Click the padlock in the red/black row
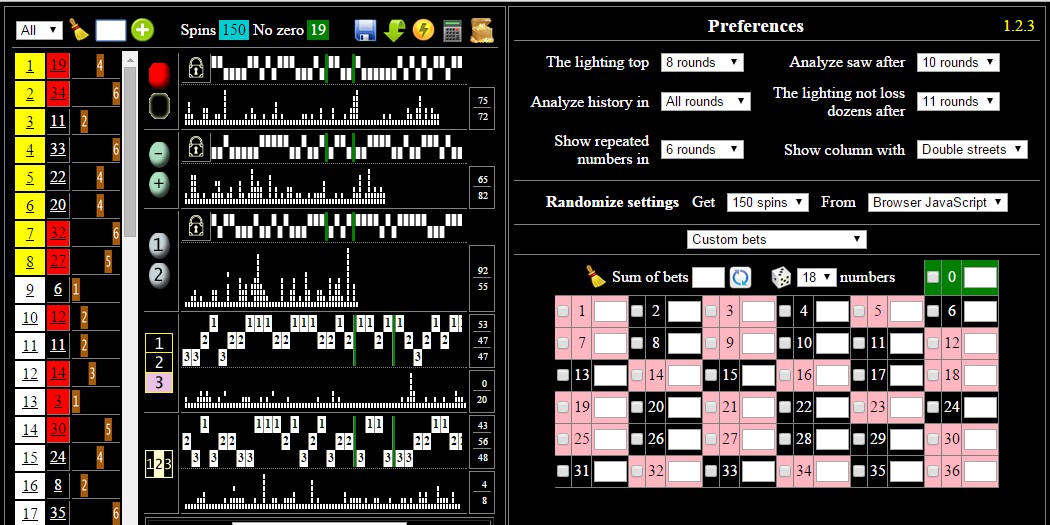The height and width of the screenshot is (525, 1050). coord(196,68)
